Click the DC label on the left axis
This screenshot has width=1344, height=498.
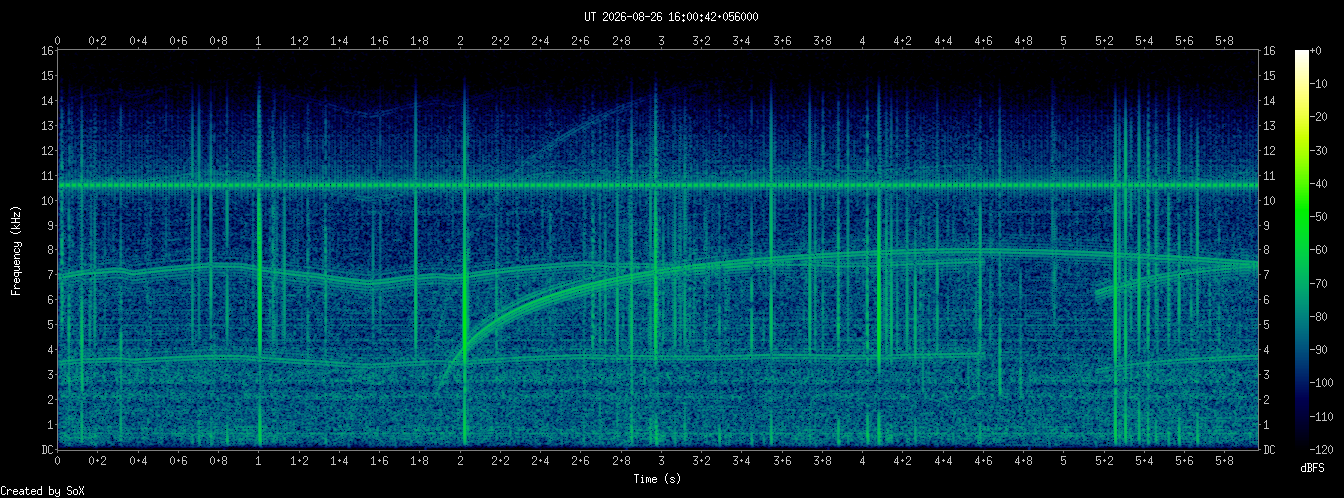[x=47, y=450]
